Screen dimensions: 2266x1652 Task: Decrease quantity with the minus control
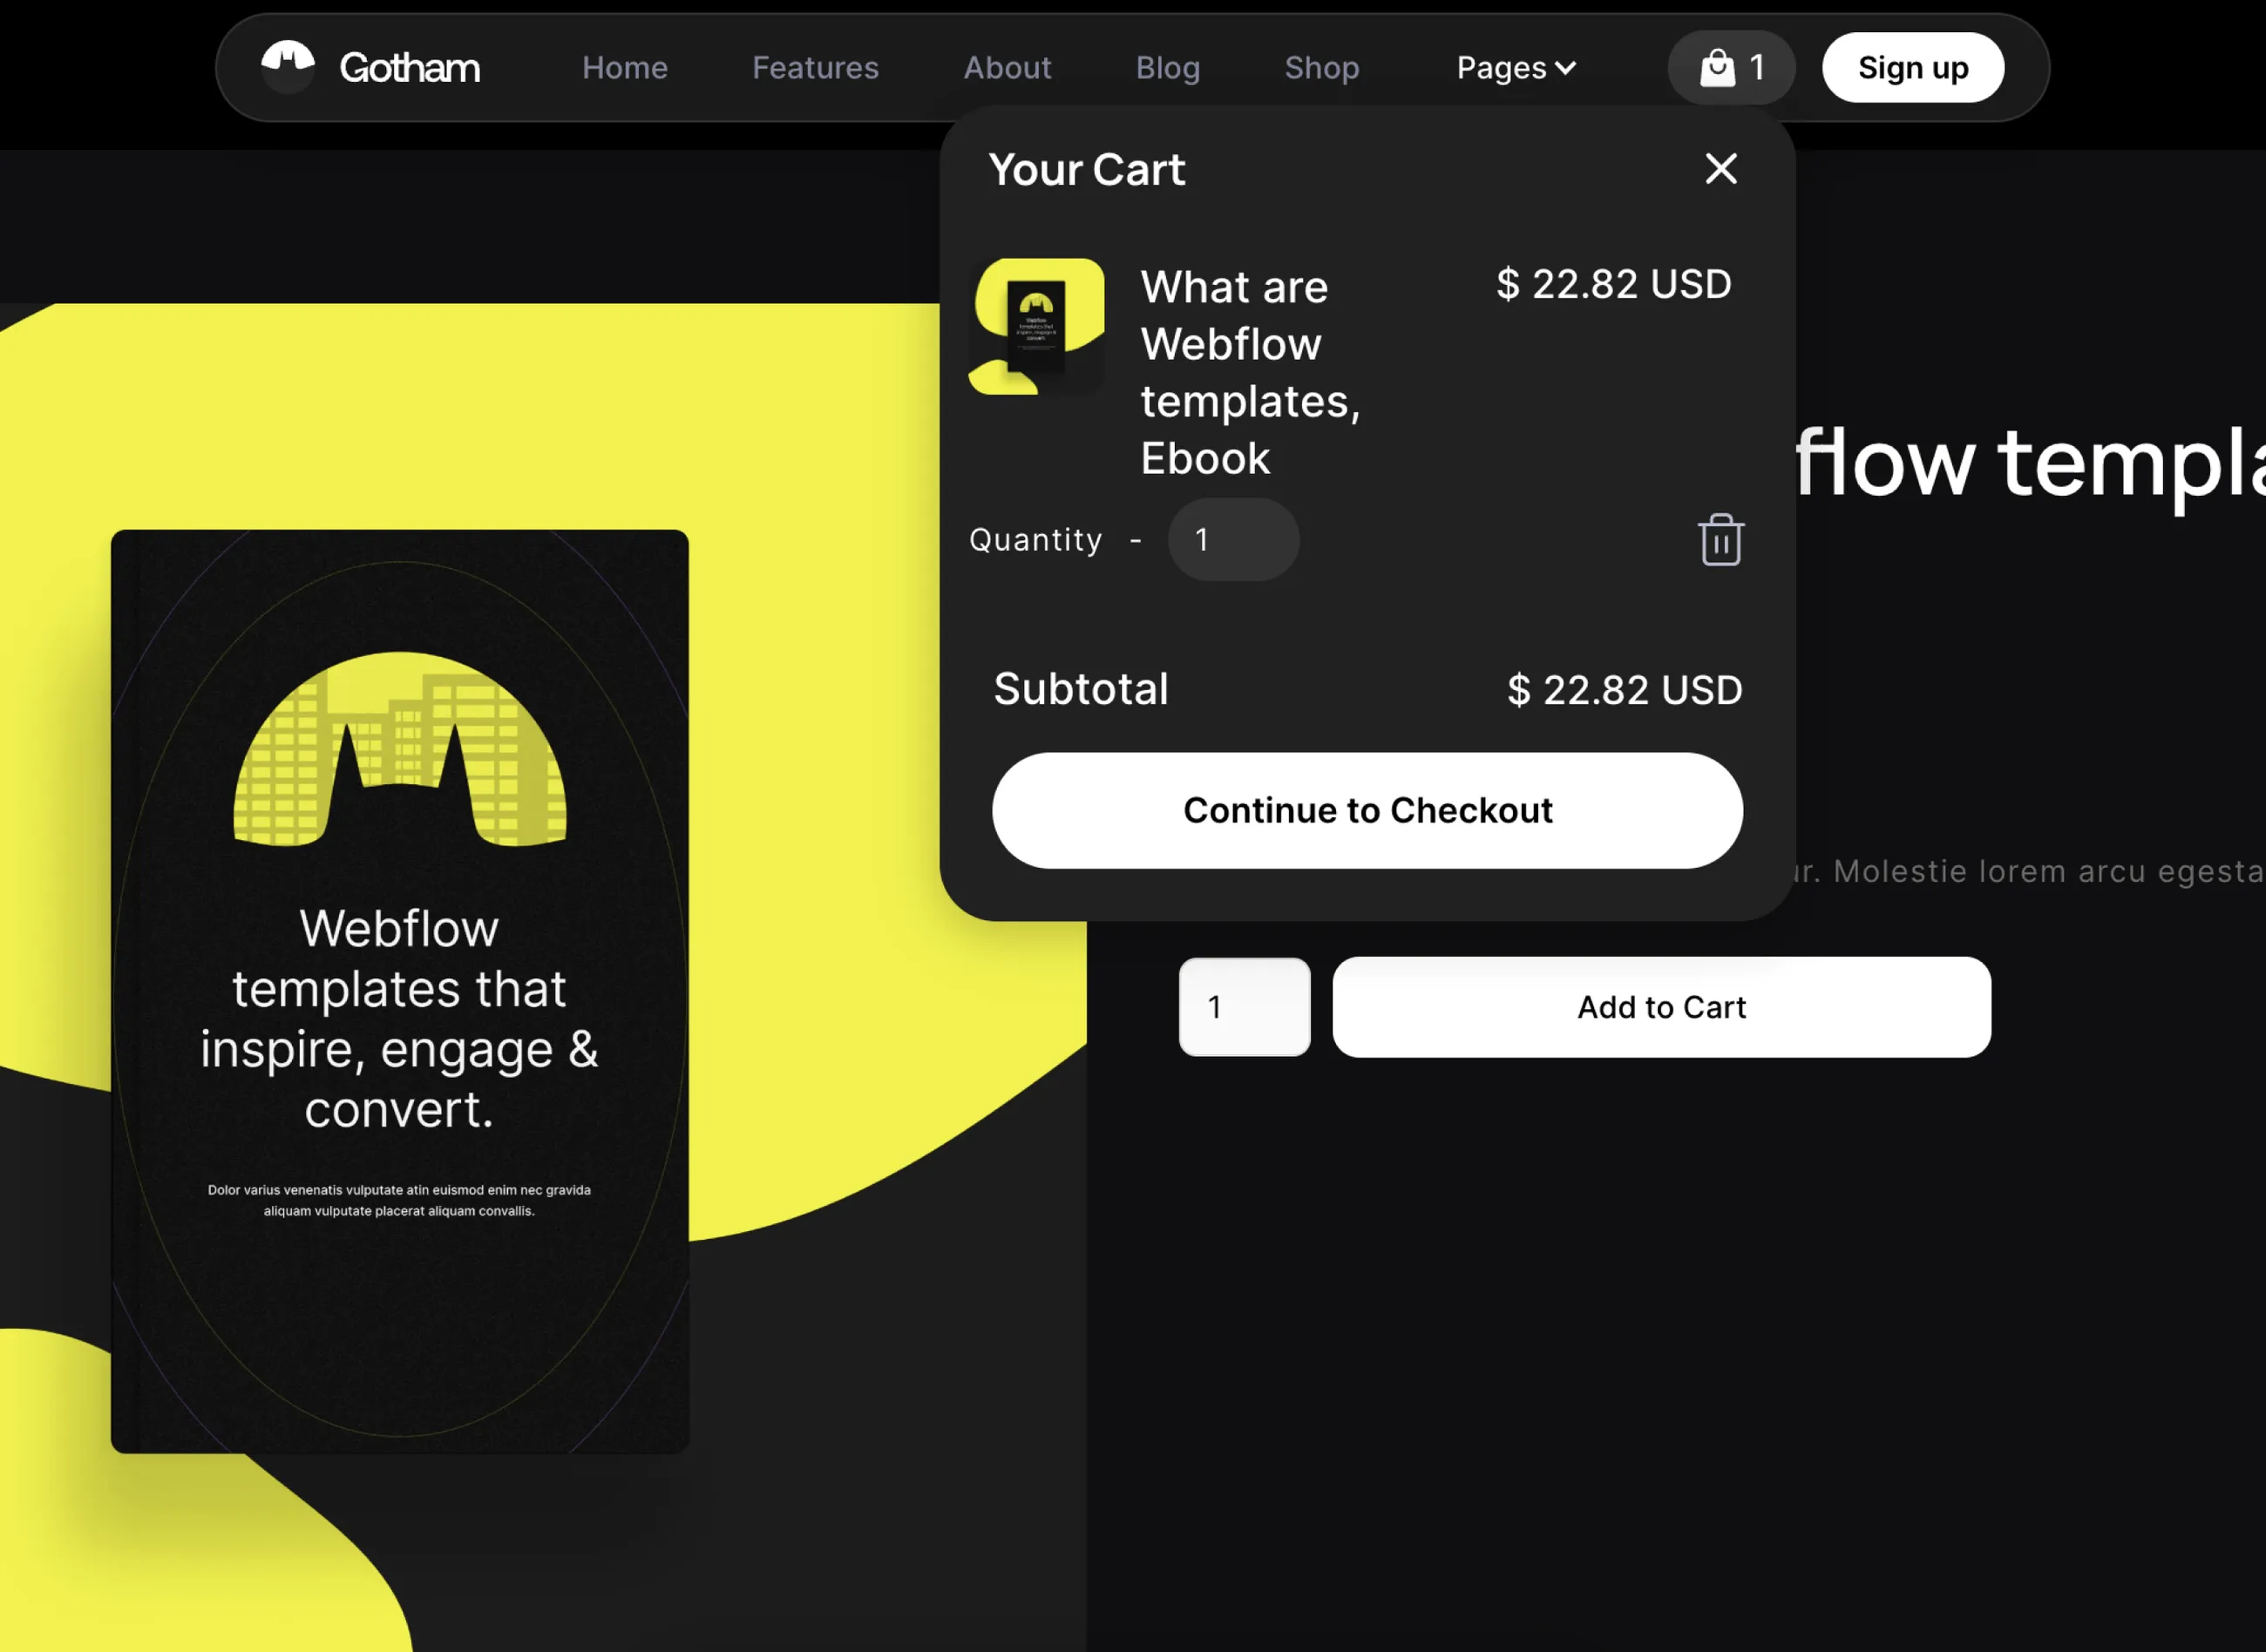[x=1136, y=540]
